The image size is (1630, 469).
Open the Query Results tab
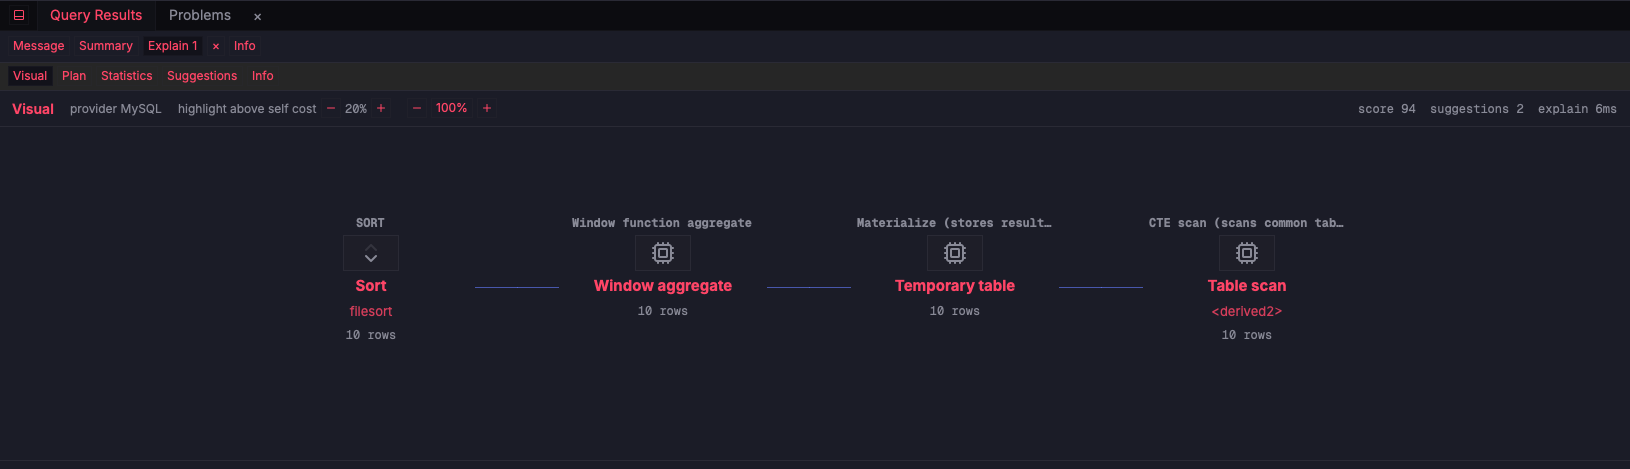coord(96,15)
